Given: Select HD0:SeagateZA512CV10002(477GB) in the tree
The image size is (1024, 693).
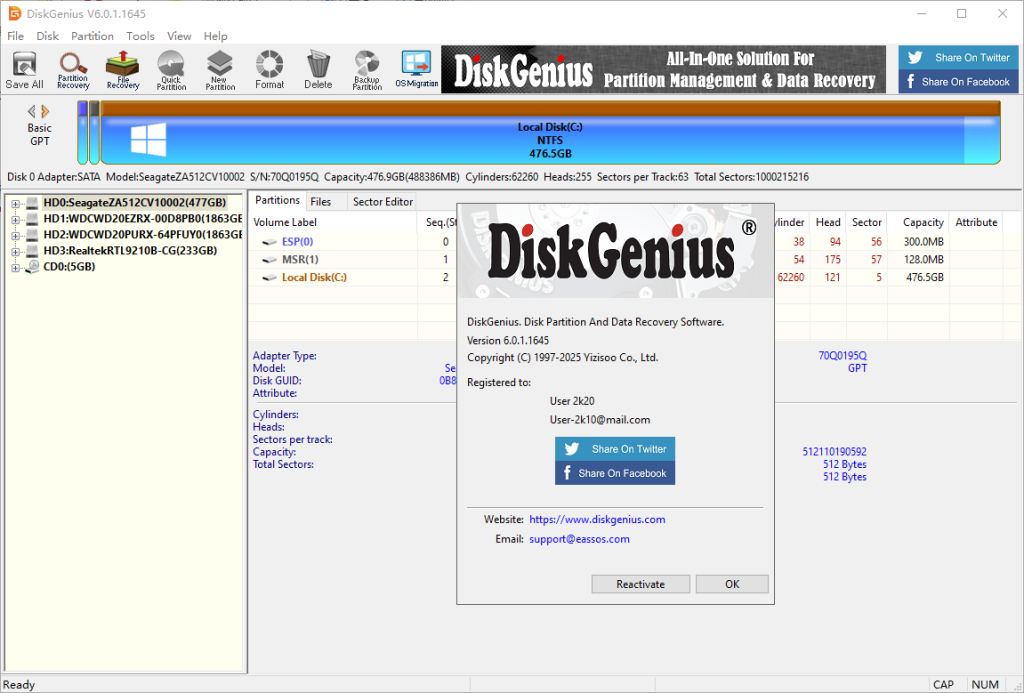Looking at the screenshot, I should [x=135, y=202].
